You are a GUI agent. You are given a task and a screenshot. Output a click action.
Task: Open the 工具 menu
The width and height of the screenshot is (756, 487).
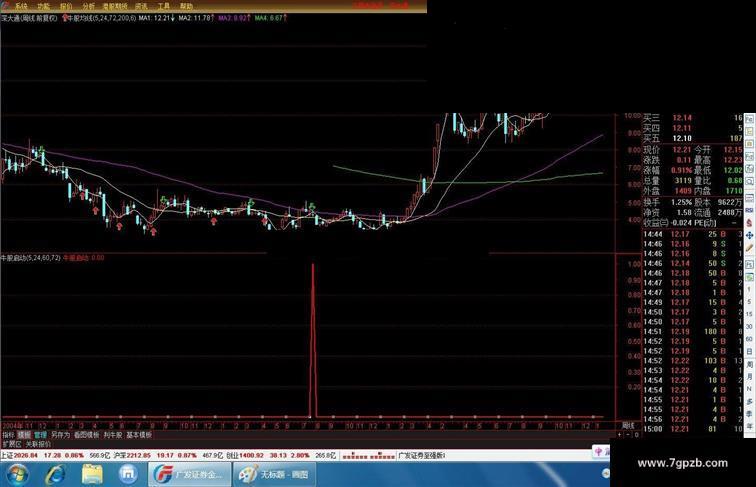(x=164, y=6)
